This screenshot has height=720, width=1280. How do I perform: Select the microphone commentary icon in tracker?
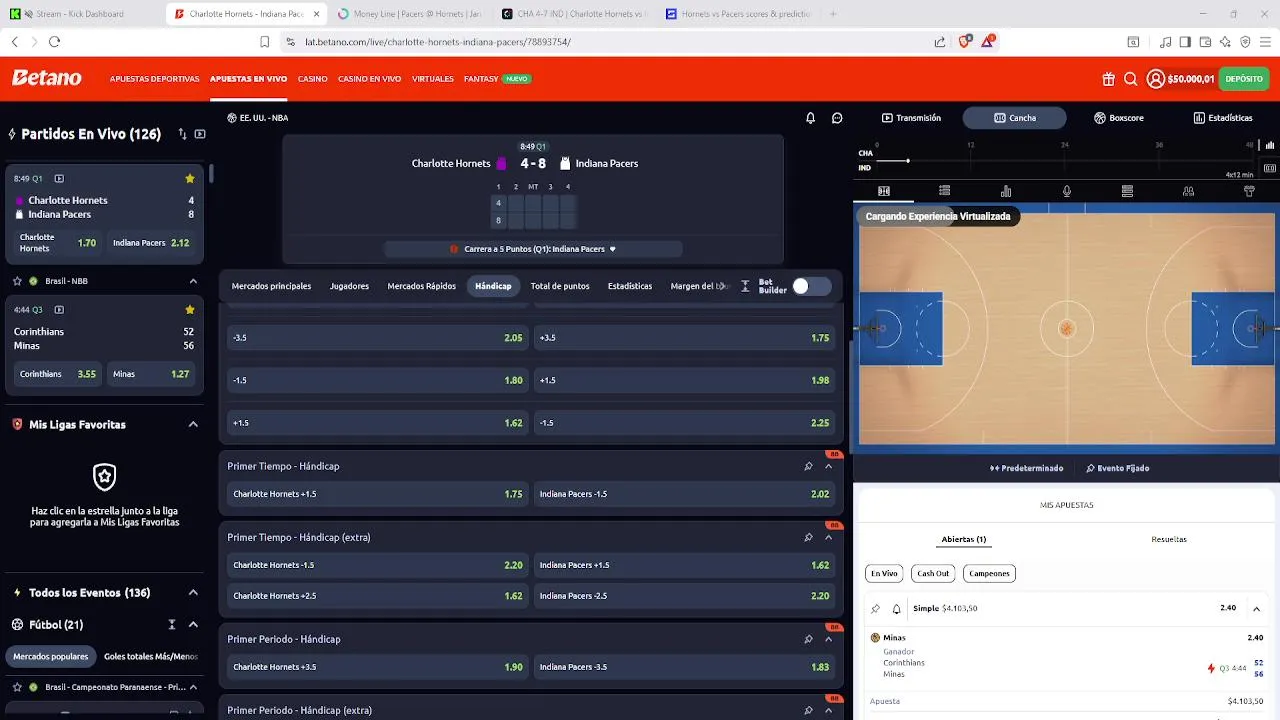(1067, 191)
